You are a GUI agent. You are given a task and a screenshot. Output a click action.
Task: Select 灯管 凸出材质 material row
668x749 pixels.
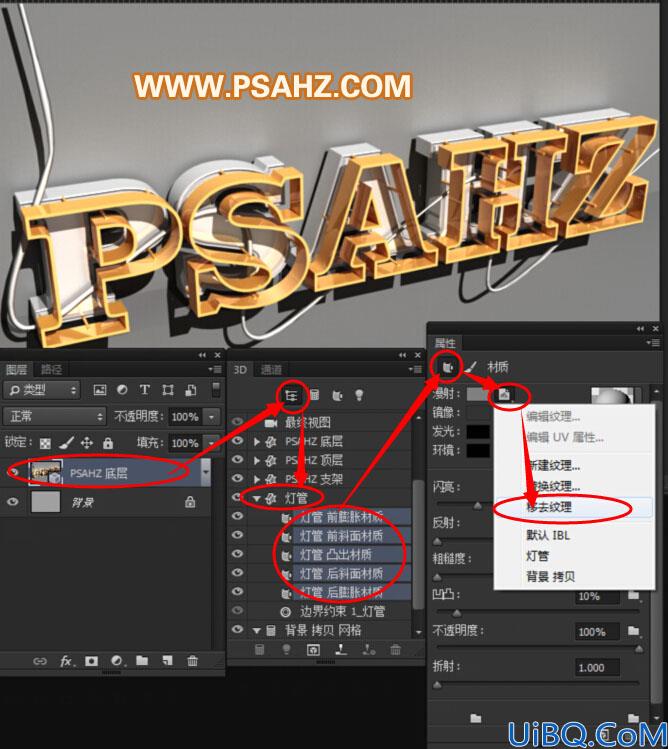pos(351,554)
